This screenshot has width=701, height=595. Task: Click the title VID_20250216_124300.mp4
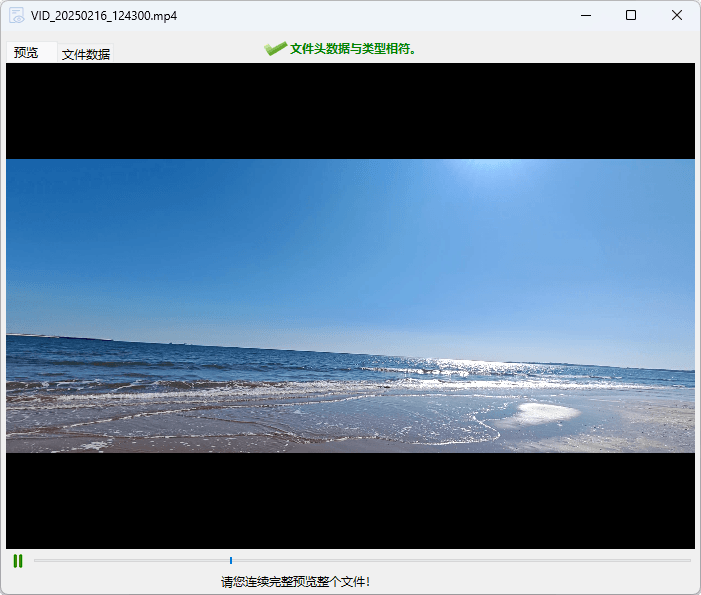104,16
